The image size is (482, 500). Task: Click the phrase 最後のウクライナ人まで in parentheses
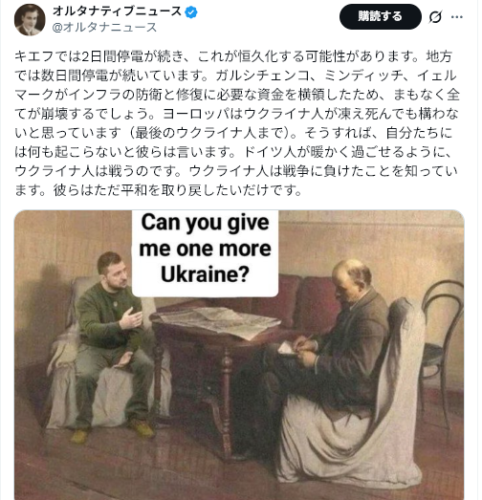212,133
